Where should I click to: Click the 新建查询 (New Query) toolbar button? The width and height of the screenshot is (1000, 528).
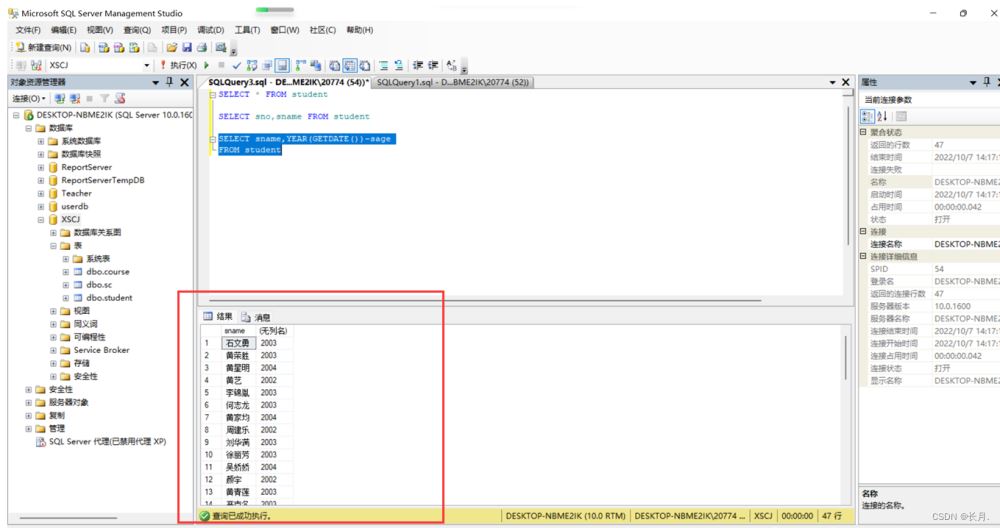pos(44,47)
